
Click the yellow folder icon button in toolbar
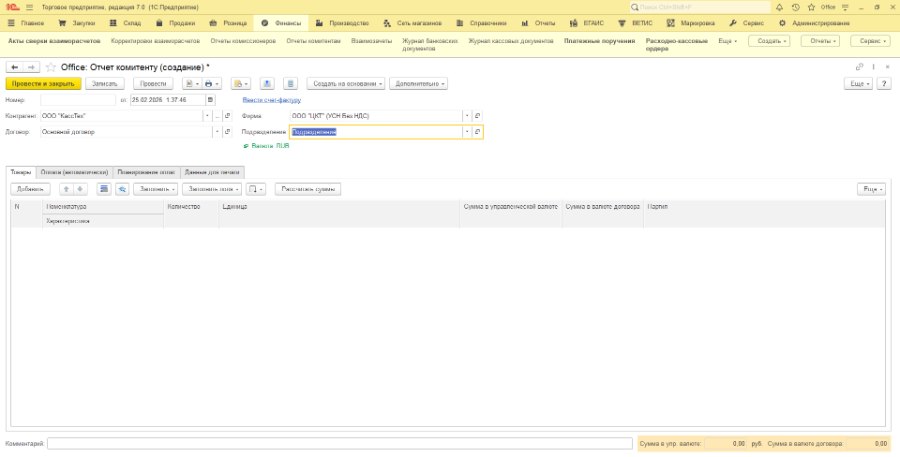tap(240, 84)
